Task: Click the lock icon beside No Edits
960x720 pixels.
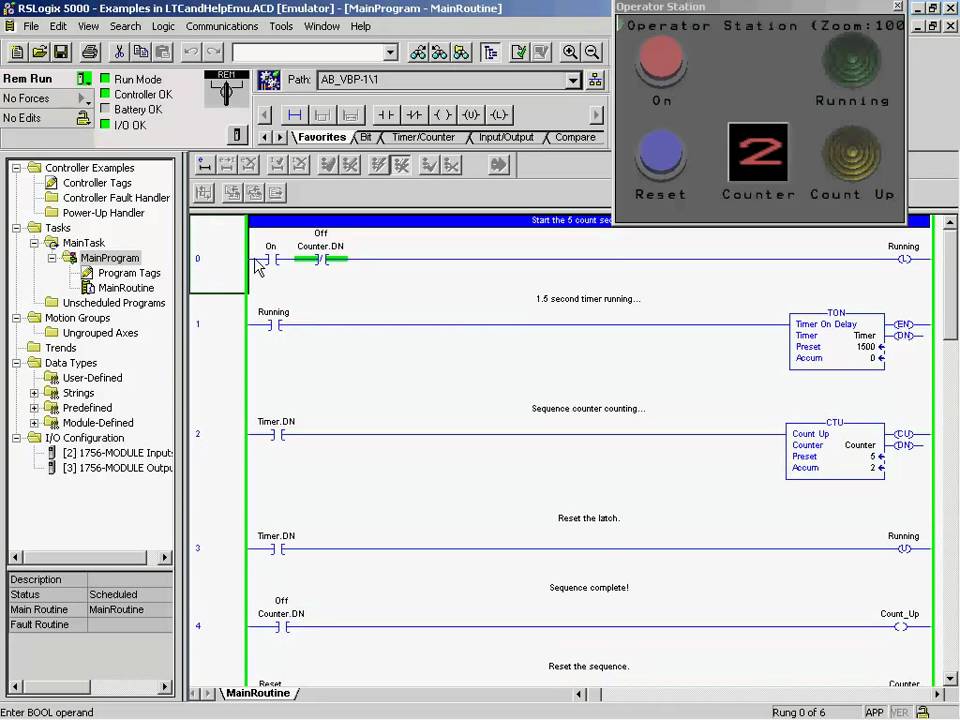Action: tap(83, 118)
